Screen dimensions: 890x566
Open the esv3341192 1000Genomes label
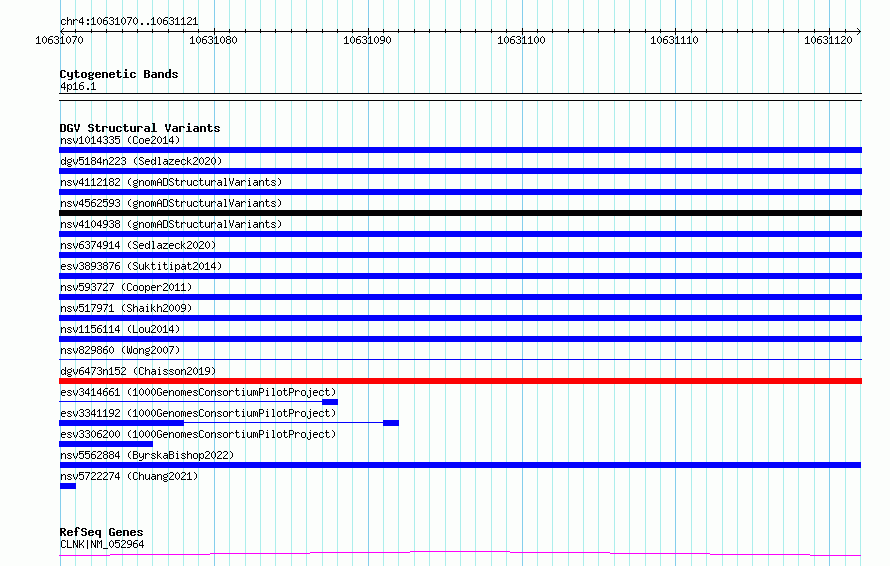pos(198,413)
